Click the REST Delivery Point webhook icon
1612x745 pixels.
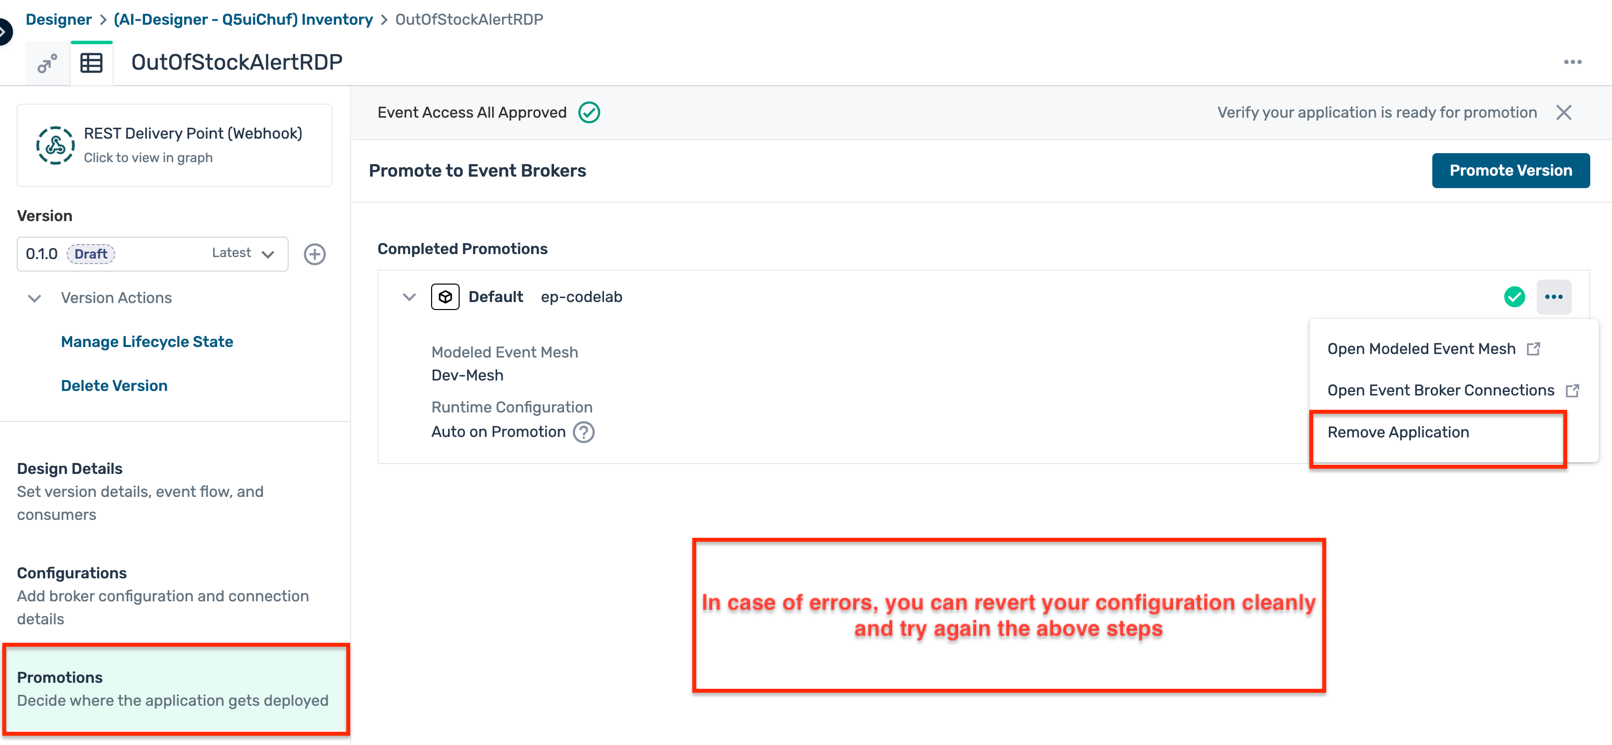pos(55,145)
